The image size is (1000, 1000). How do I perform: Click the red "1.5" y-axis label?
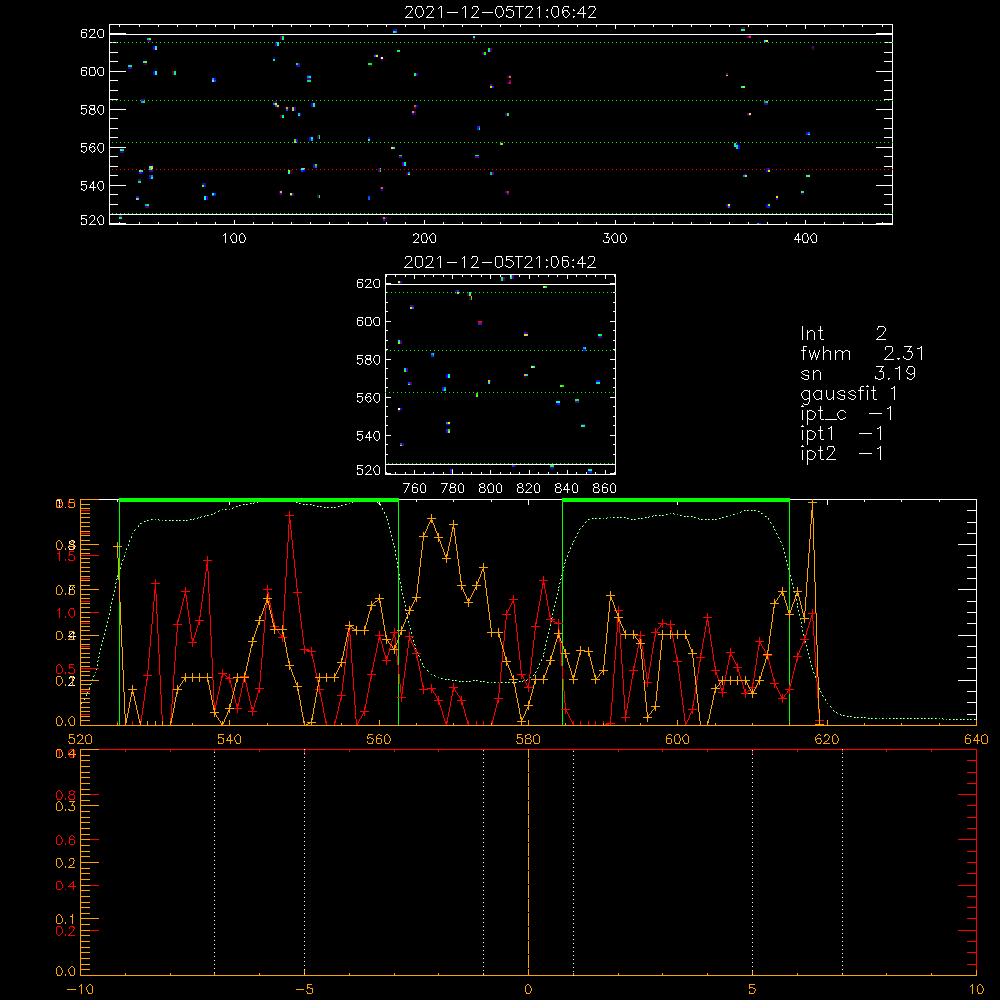click(66, 556)
